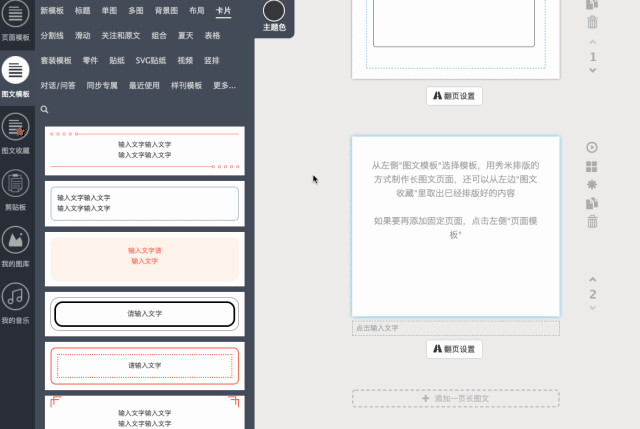Click the play preview icon for page 2
The image size is (640, 429).
(x=592, y=147)
